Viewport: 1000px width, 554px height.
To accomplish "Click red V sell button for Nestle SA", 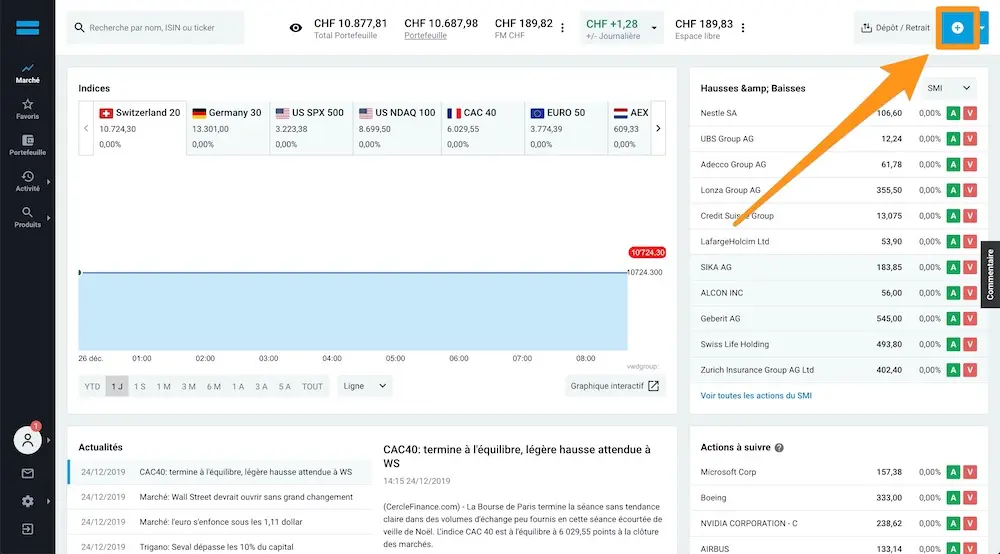I will tap(970, 113).
